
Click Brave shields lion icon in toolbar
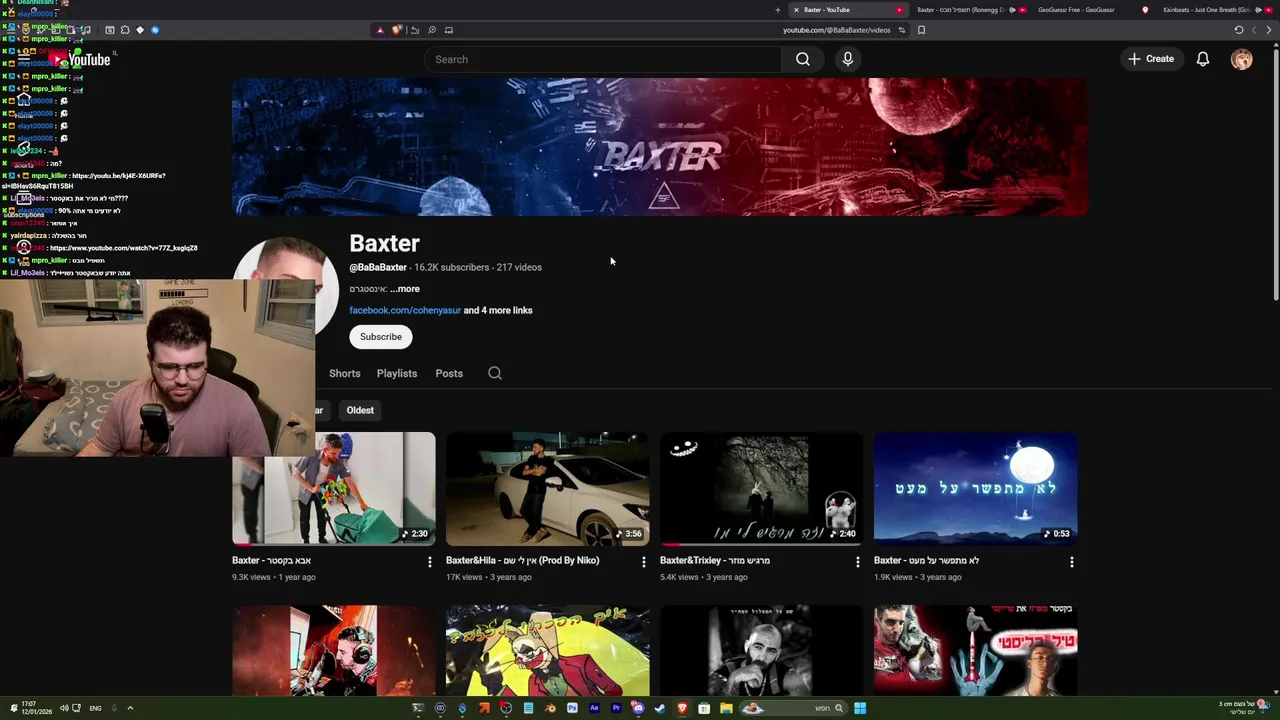point(396,30)
